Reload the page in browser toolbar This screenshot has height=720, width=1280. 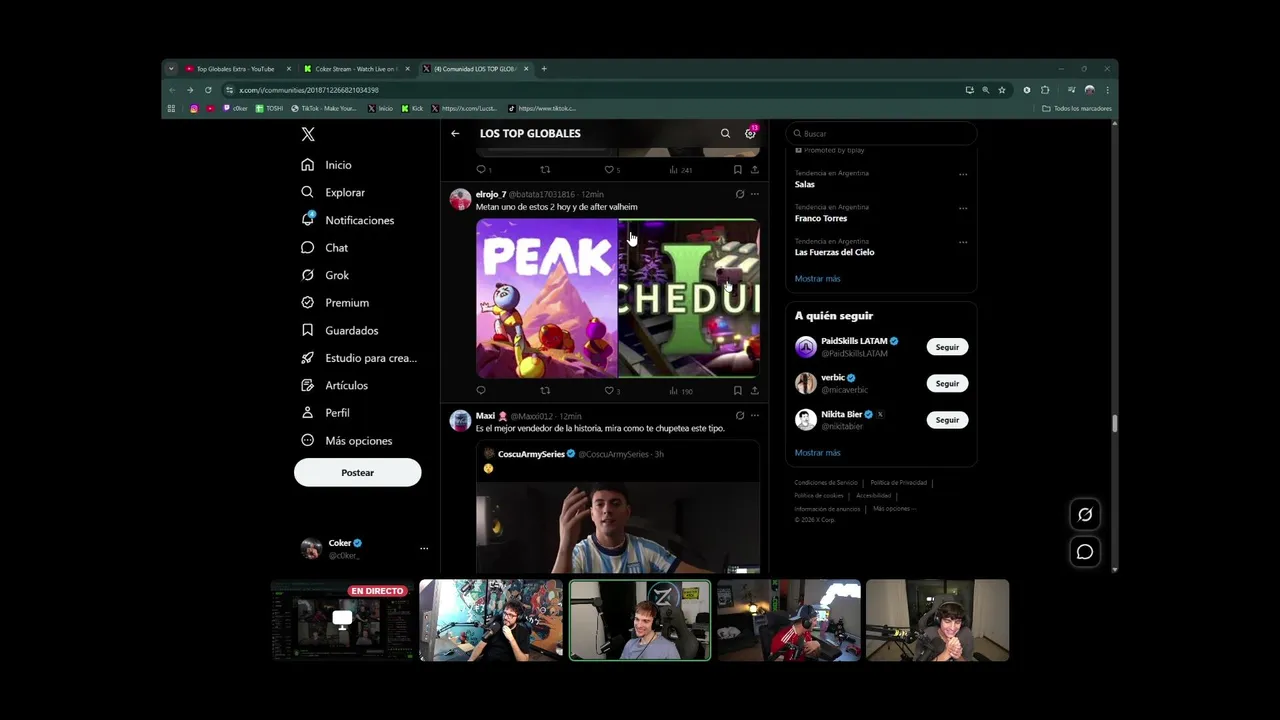tap(208, 90)
